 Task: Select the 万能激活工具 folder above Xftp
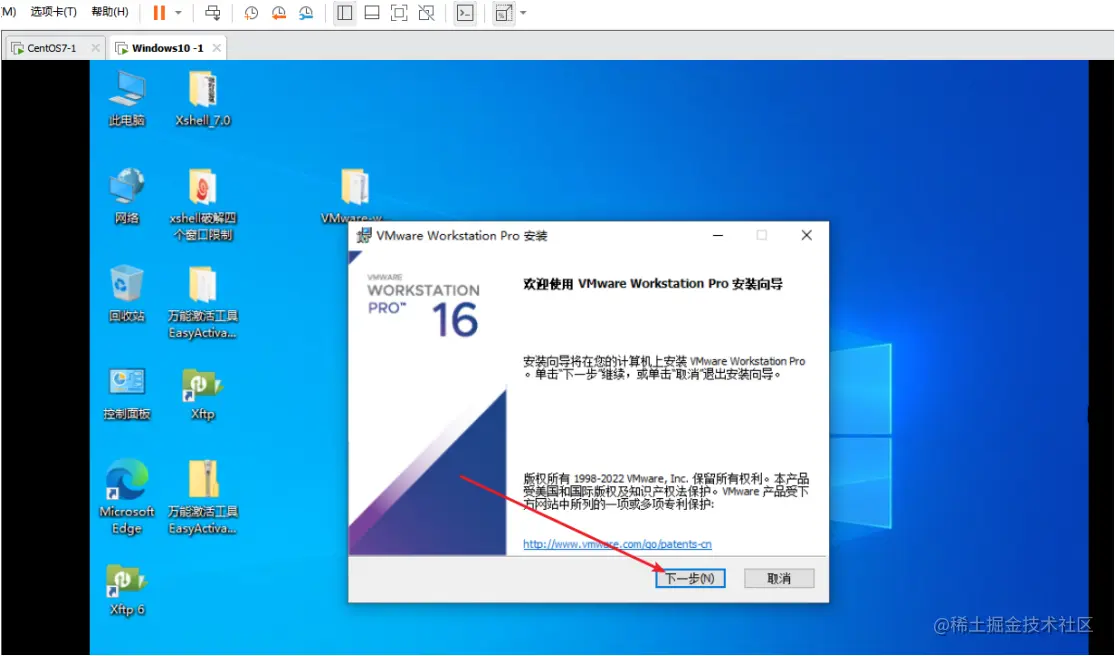(x=203, y=302)
